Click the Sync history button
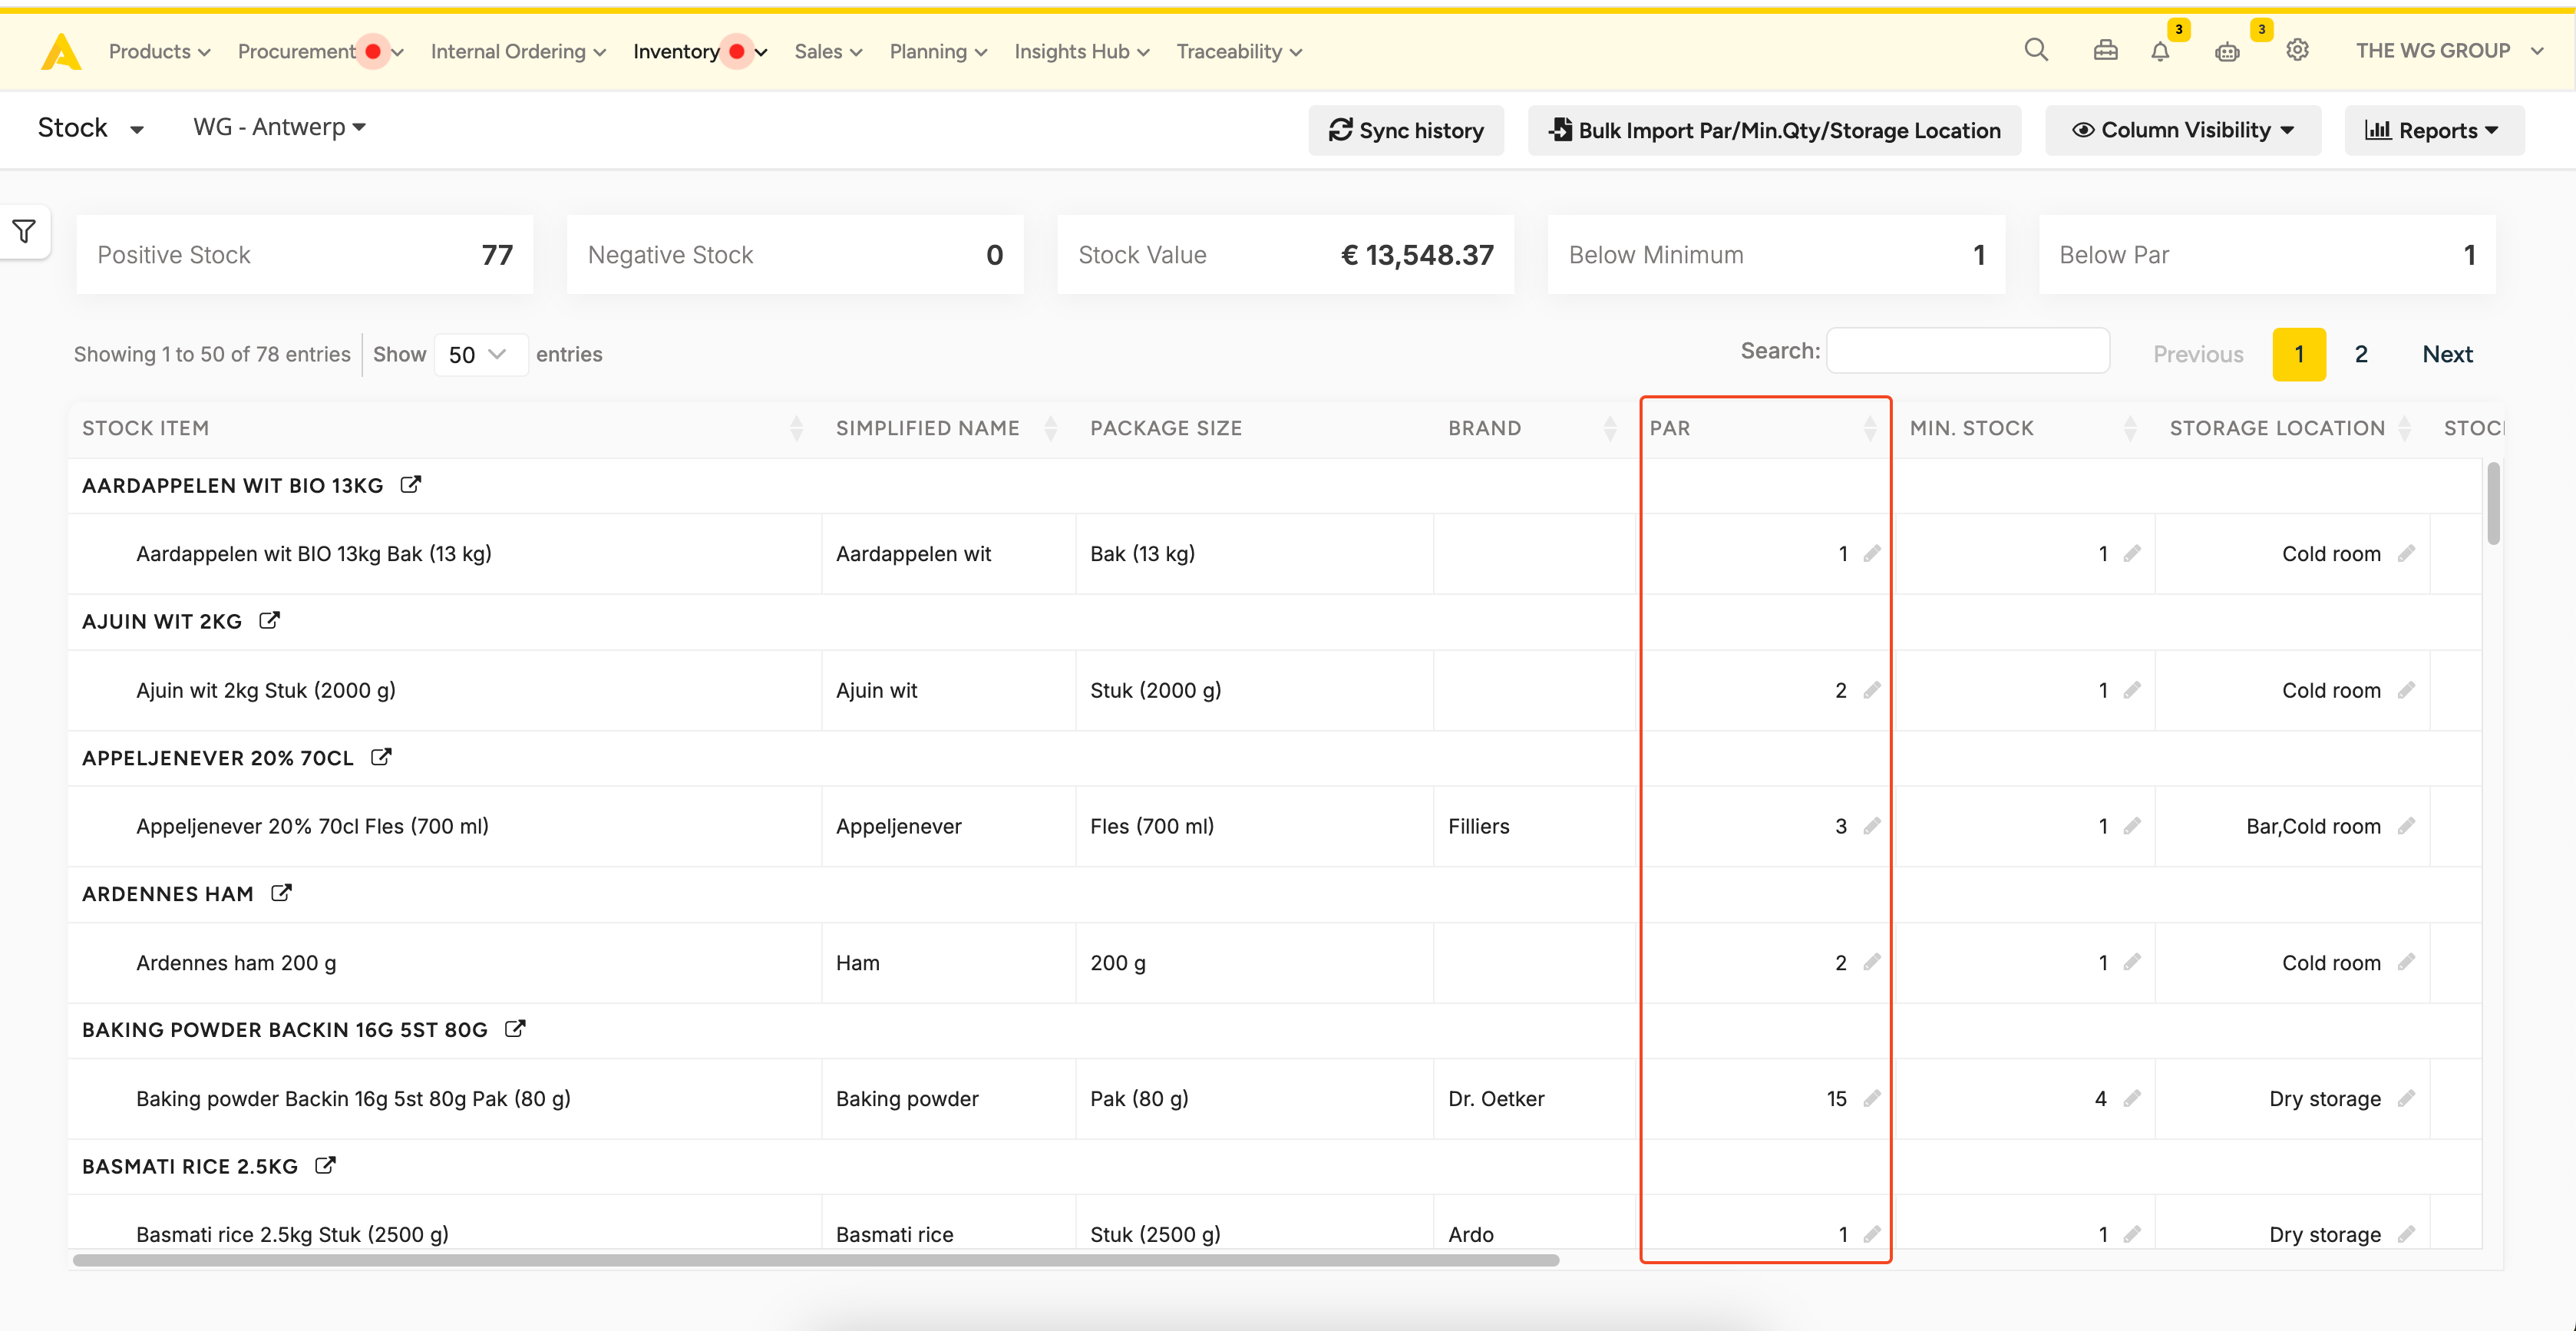 pos(1405,130)
